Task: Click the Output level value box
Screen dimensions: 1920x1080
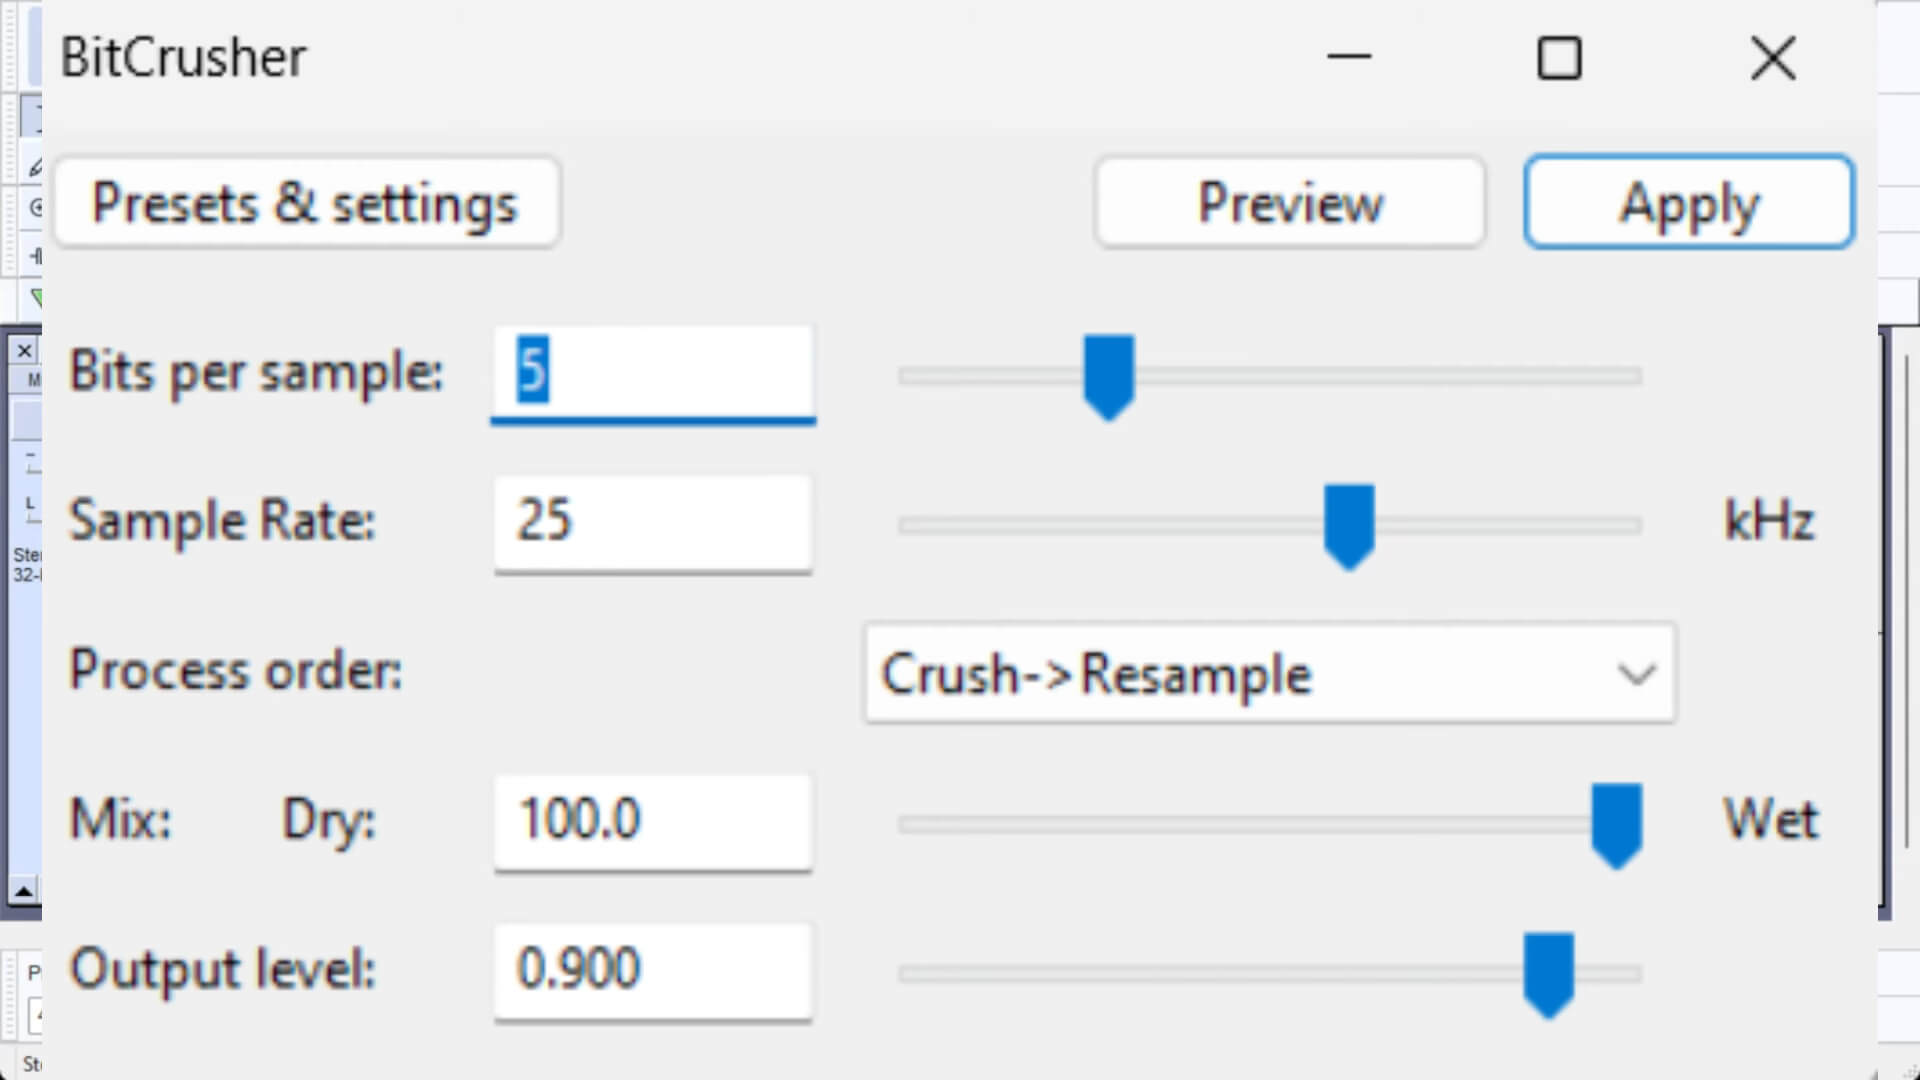Action: click(x=651, y=968)
